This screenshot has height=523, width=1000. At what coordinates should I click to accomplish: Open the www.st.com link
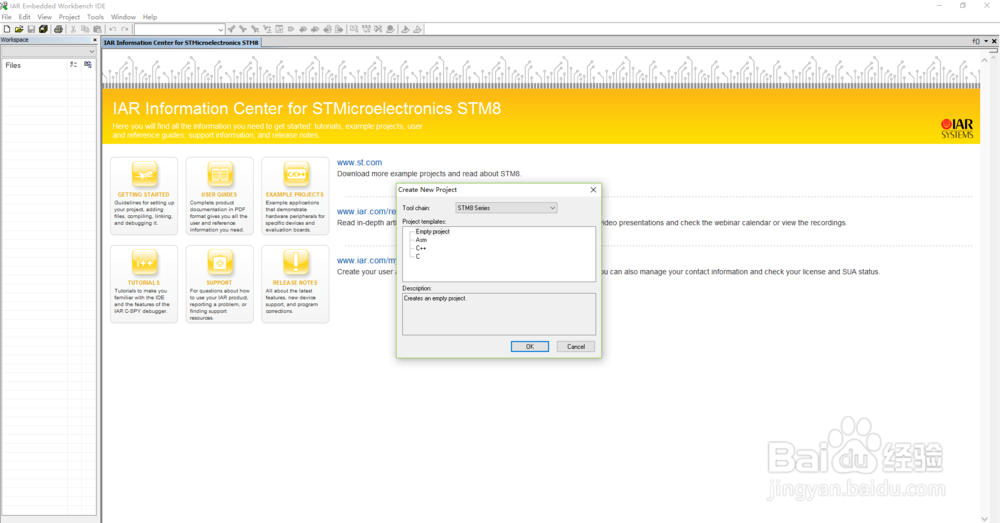point(360,163)
